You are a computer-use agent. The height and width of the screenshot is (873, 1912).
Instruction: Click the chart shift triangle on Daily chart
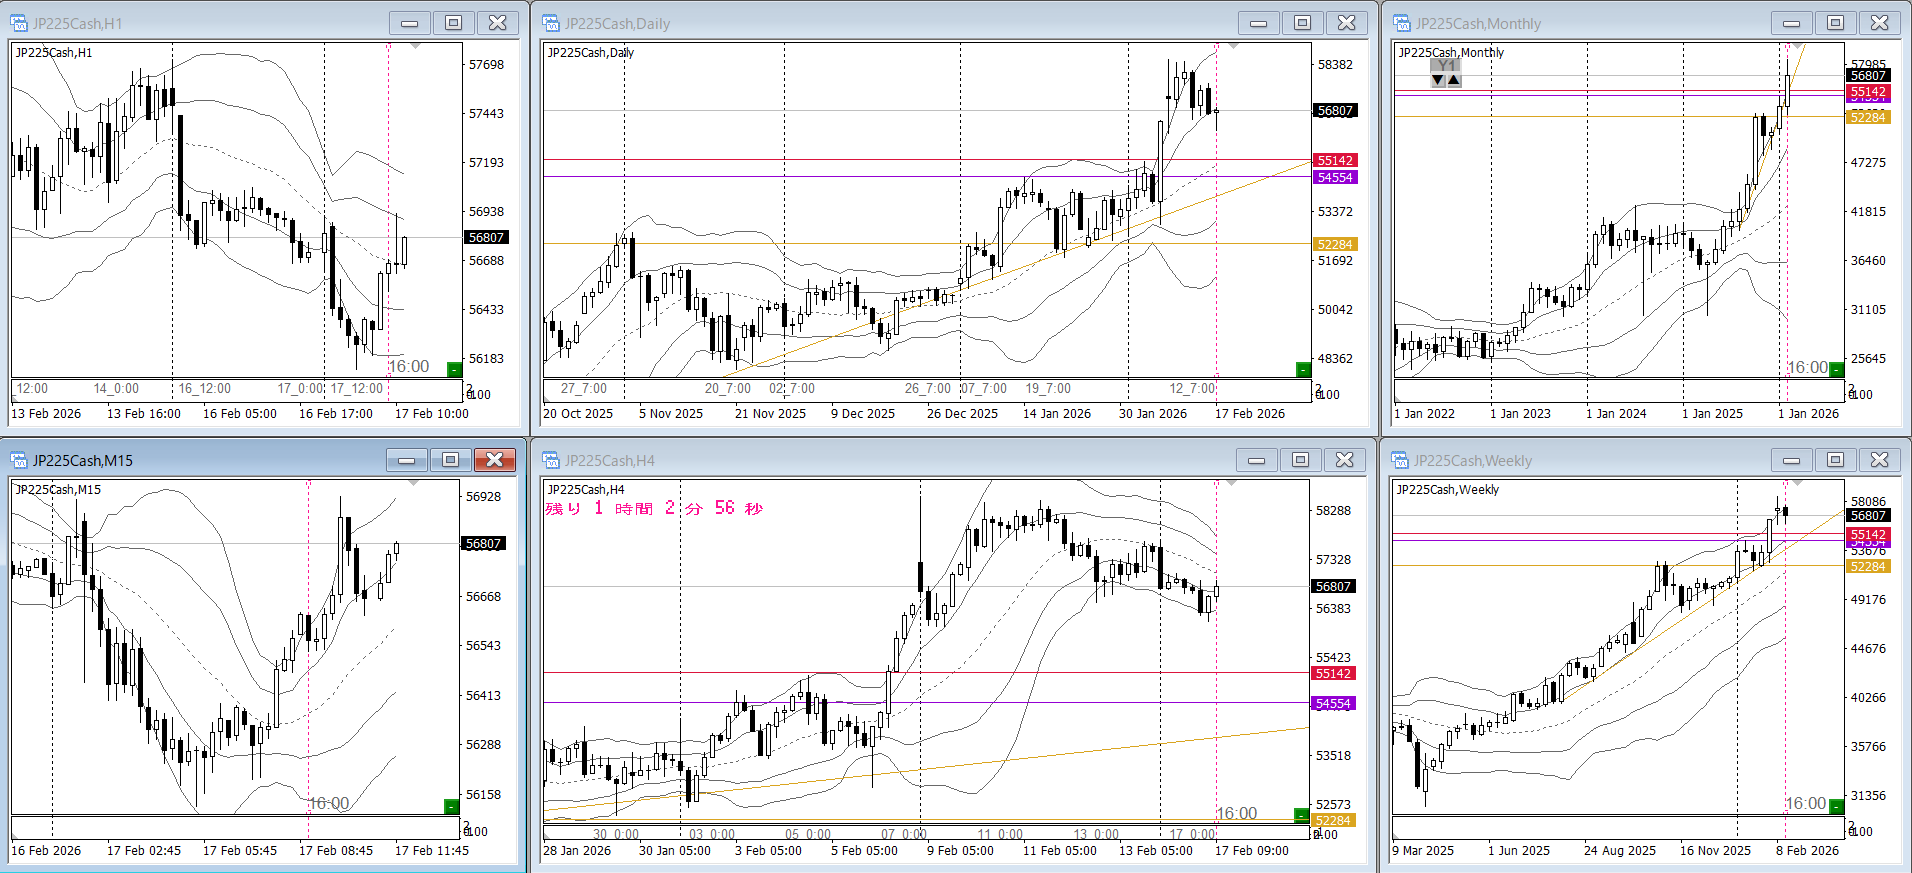click(1233, 47)
